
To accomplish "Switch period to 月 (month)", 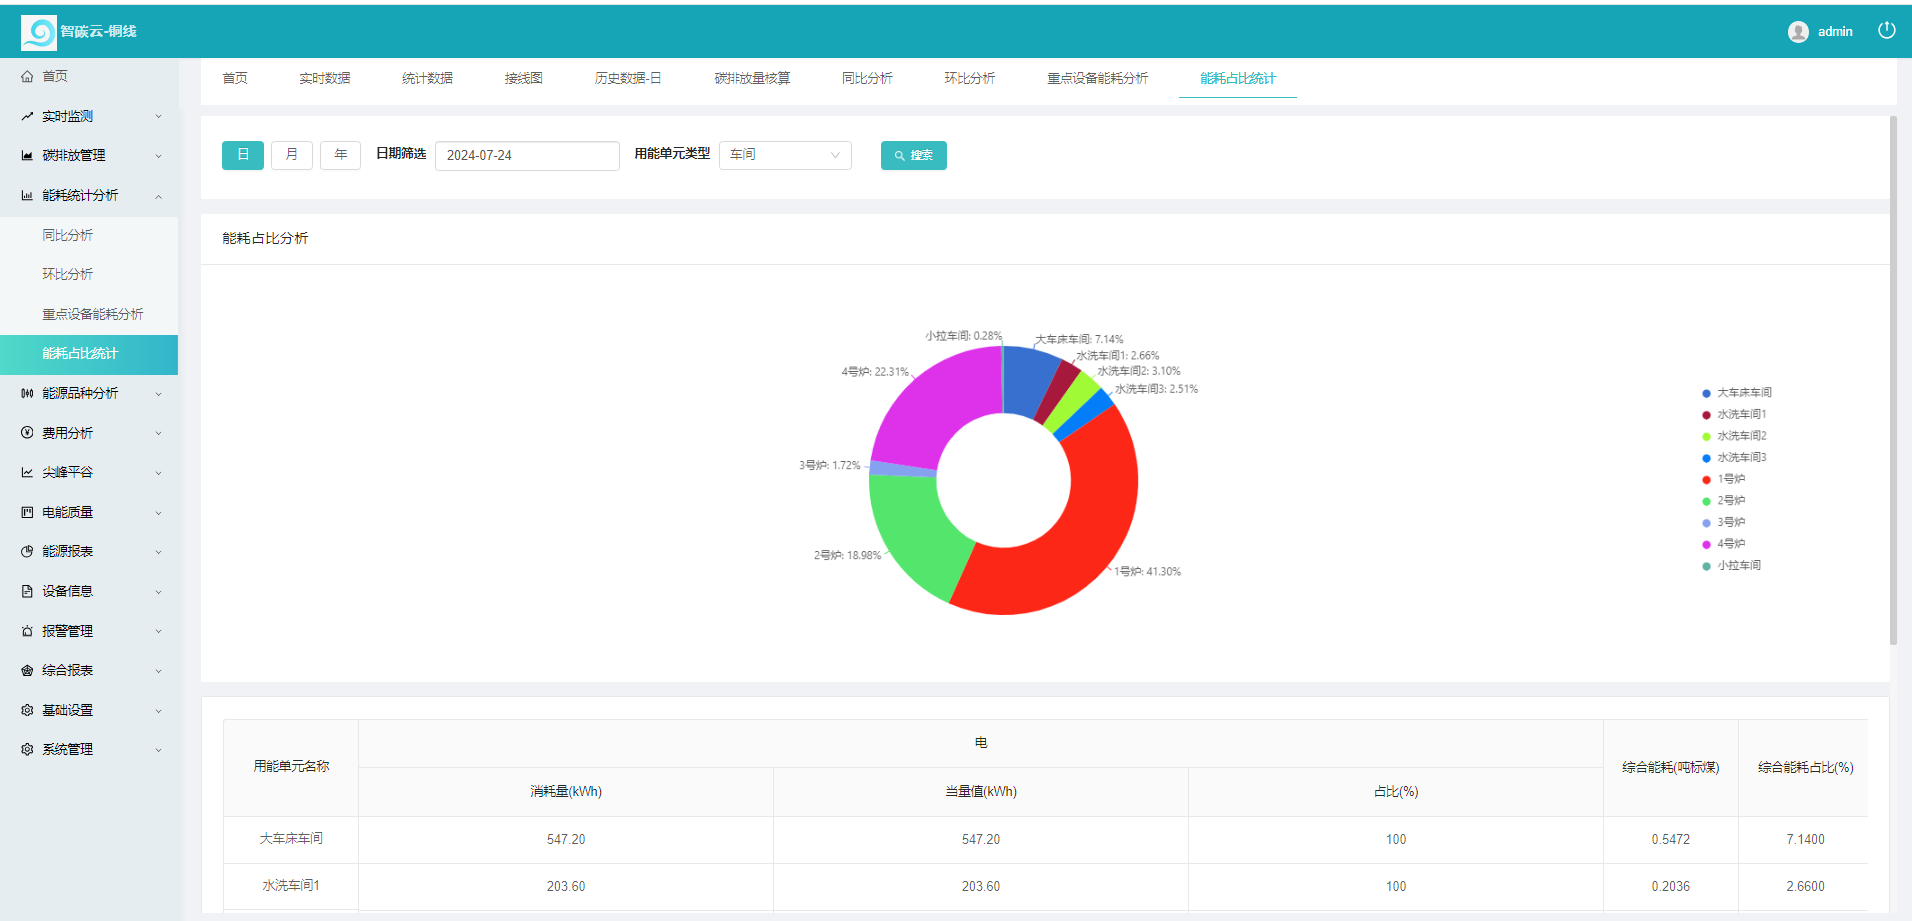I will click(291, 155).
